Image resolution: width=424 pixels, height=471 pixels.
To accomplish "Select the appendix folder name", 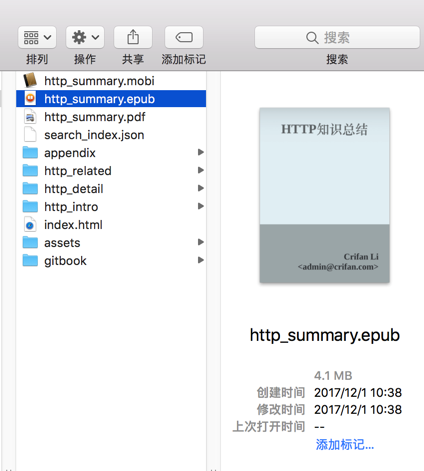I will coord(70,153).
